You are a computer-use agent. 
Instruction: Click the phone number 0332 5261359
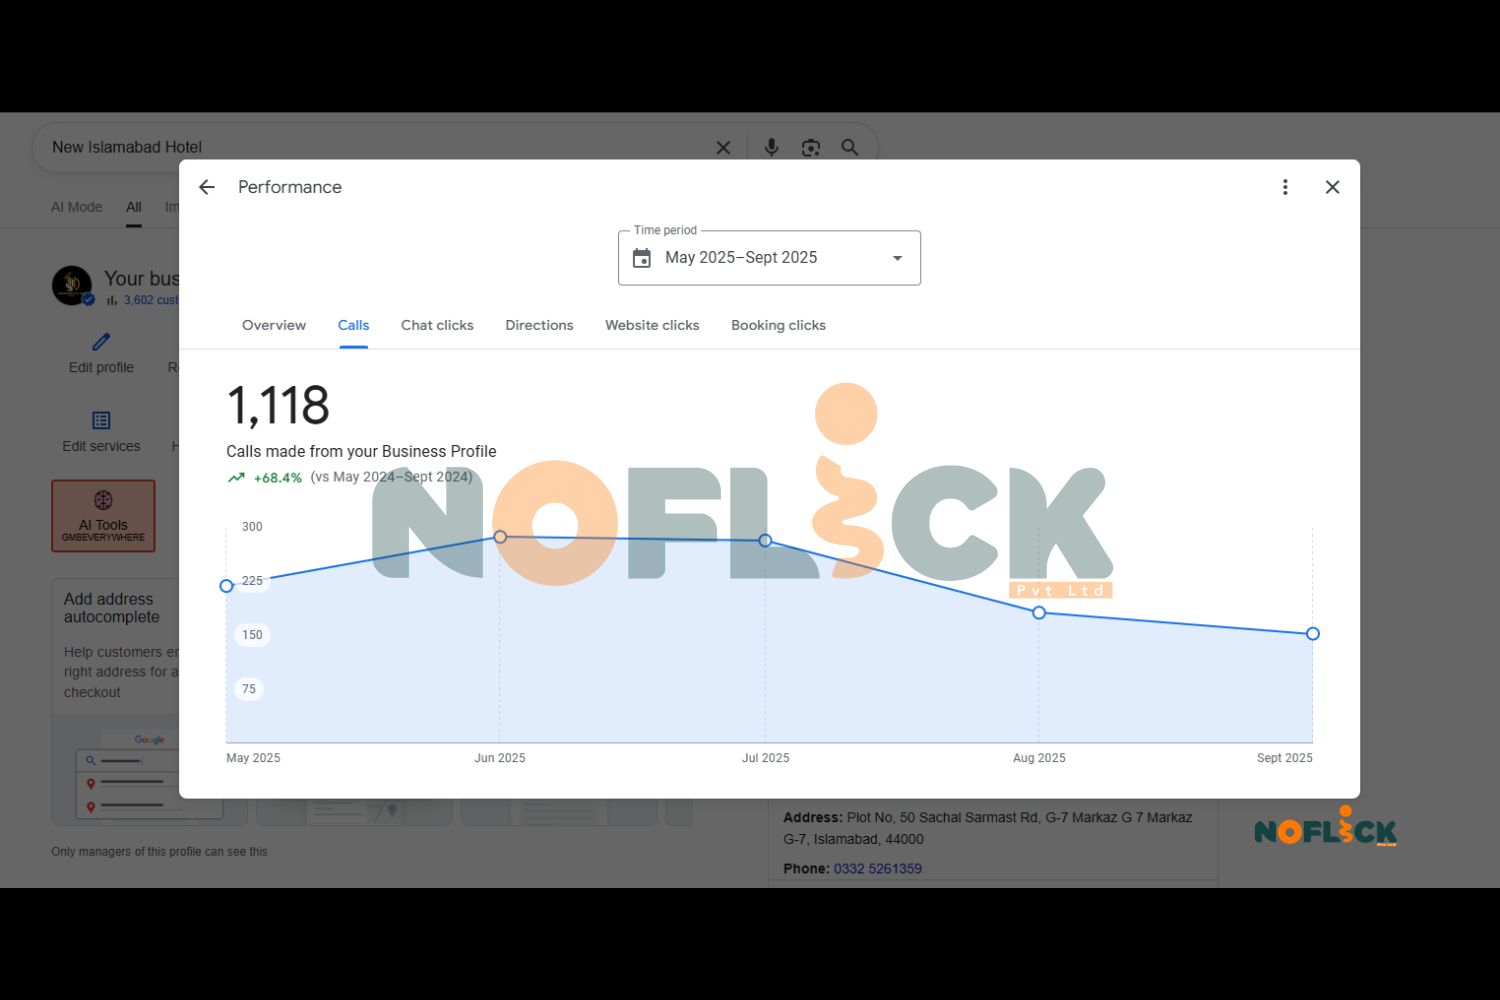tap(878, 869)
